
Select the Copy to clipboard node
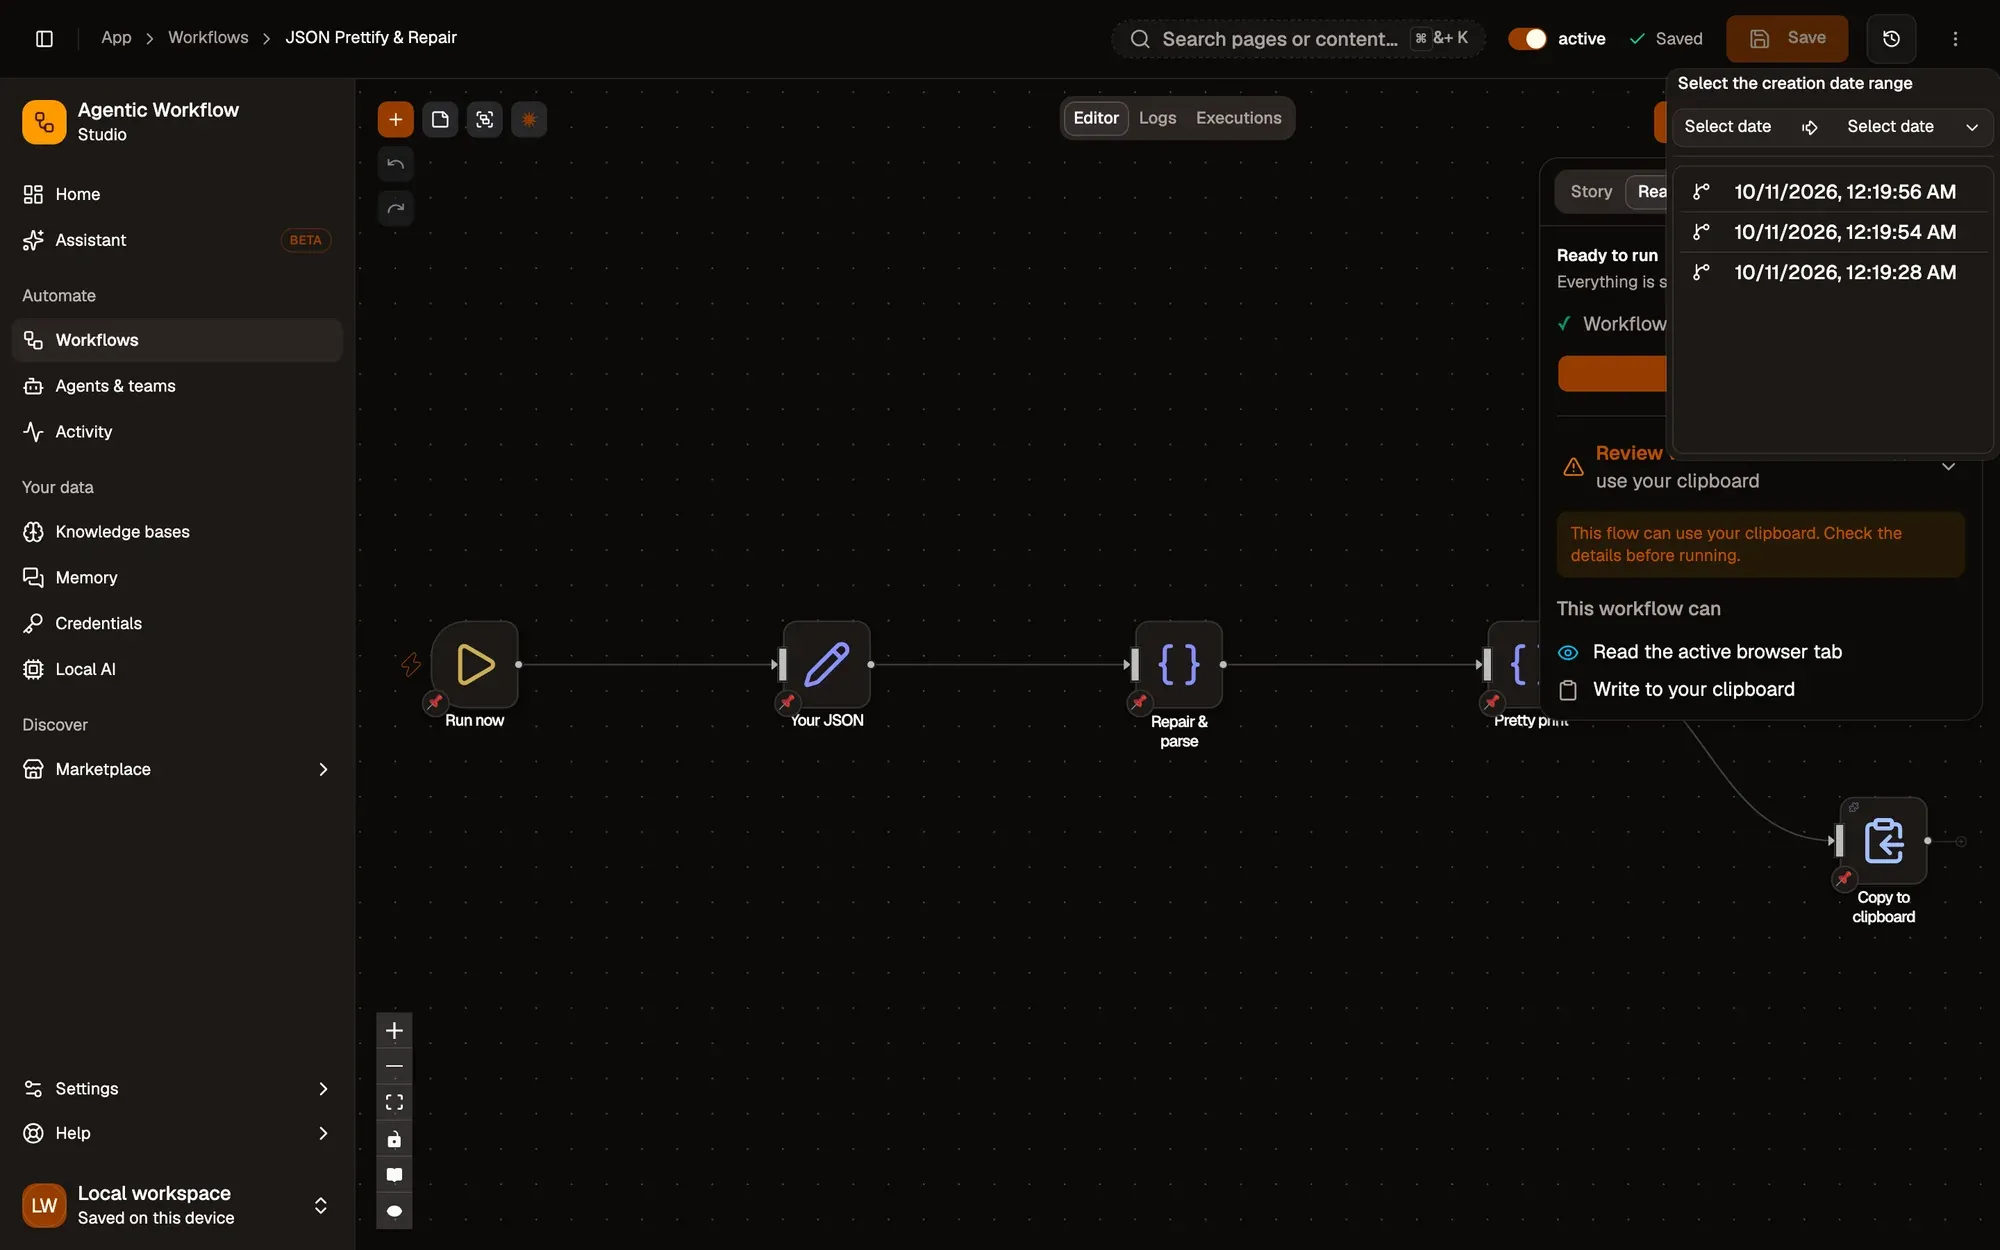tap(1884, 840)
